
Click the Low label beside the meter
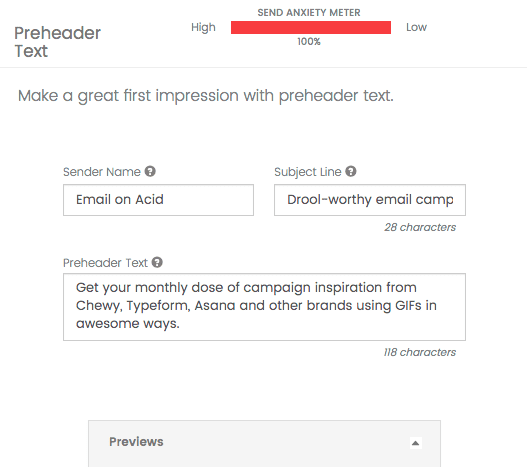tap(416, 27)
